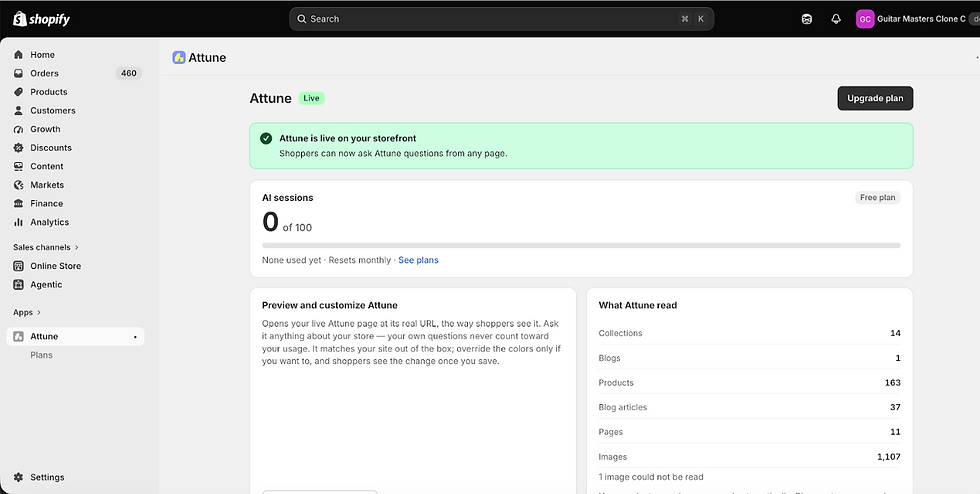
Task: Click the Pages row showing 11
Action: pos(749,432)
